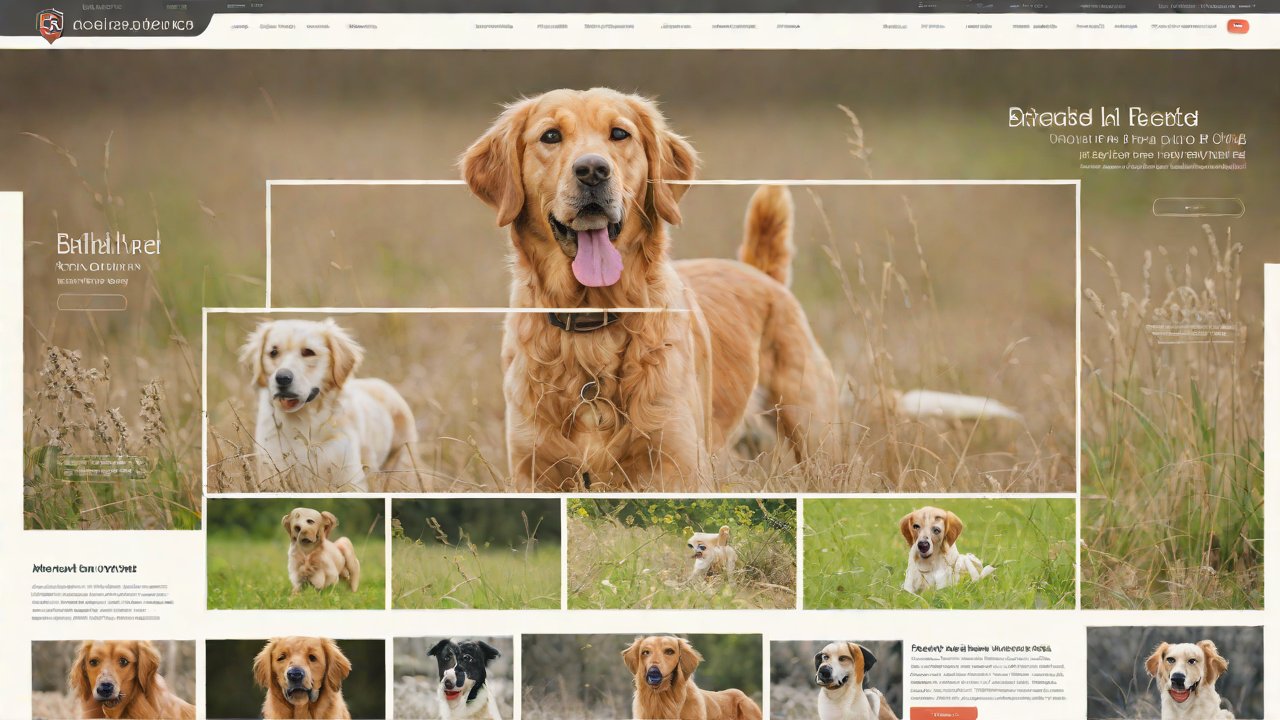This screenshot has width=1280, height=720.
Task: Click the shield logo icon in the header
Action: click(x=49, y=24)
